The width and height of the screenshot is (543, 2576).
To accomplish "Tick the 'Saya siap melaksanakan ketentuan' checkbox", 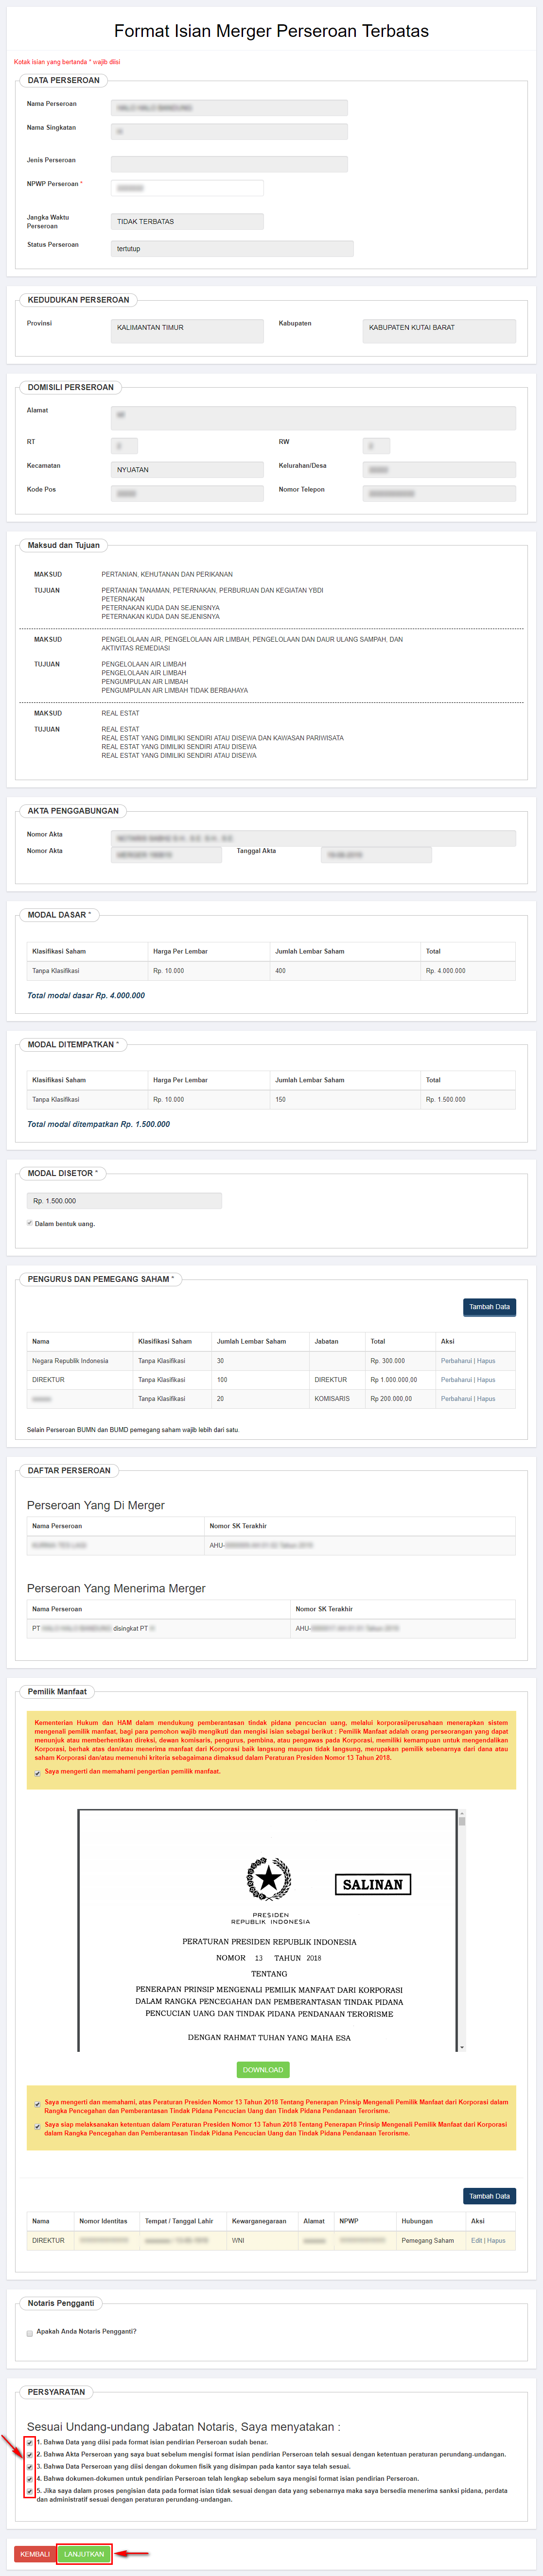I will coord(38,2126).
